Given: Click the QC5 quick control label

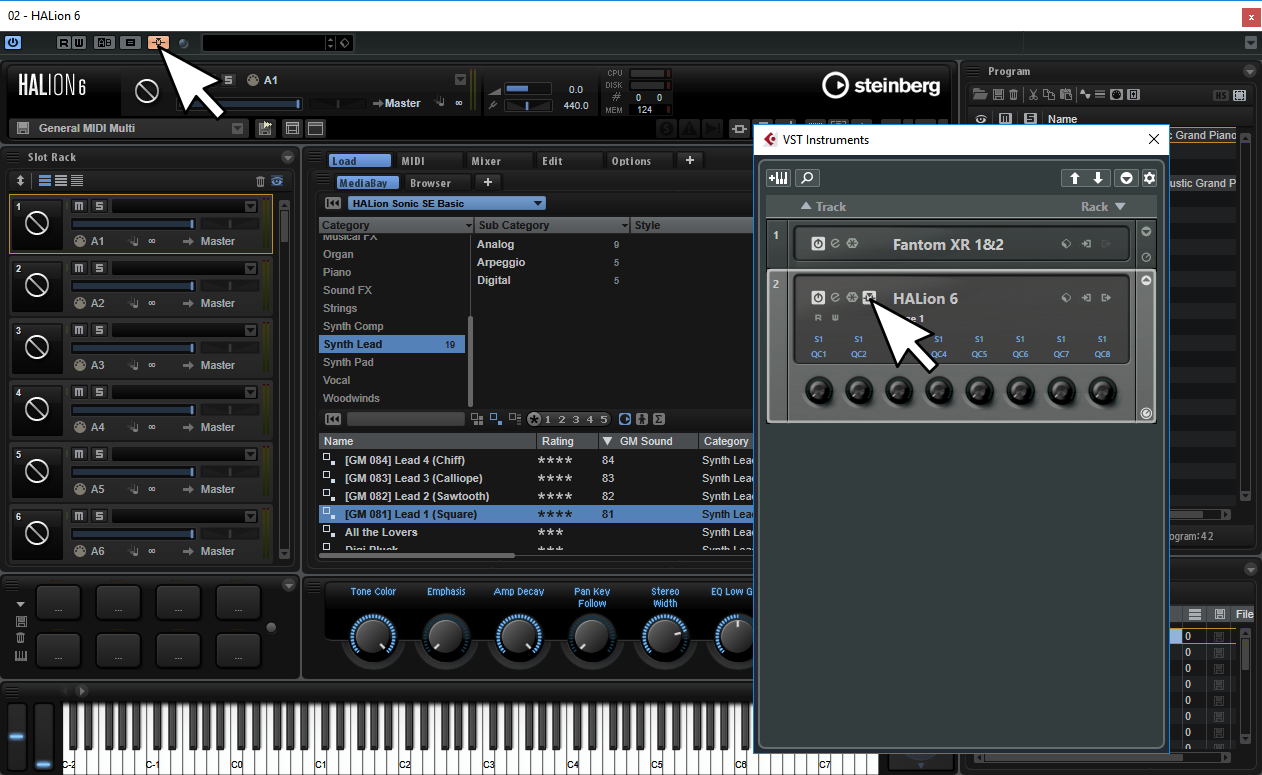Looking at the screenshot, I should click(x=979, y=354).
